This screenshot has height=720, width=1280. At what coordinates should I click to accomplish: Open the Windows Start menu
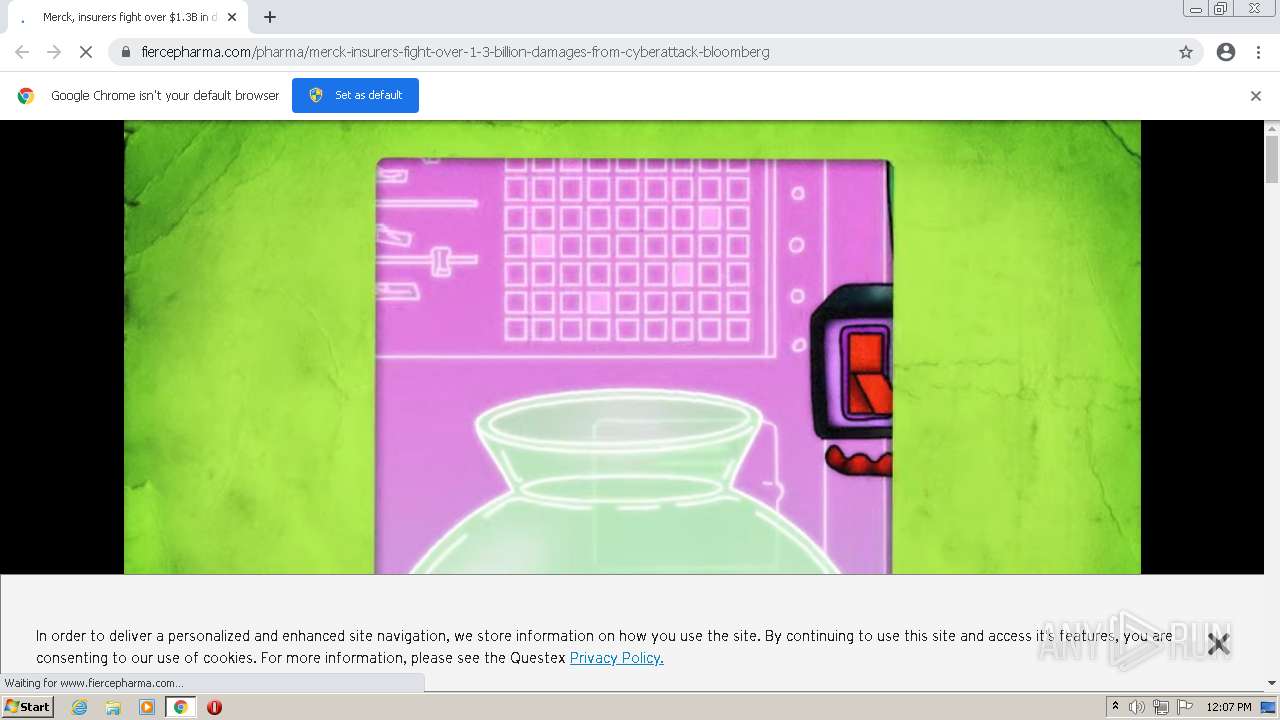tap(27, 707)
